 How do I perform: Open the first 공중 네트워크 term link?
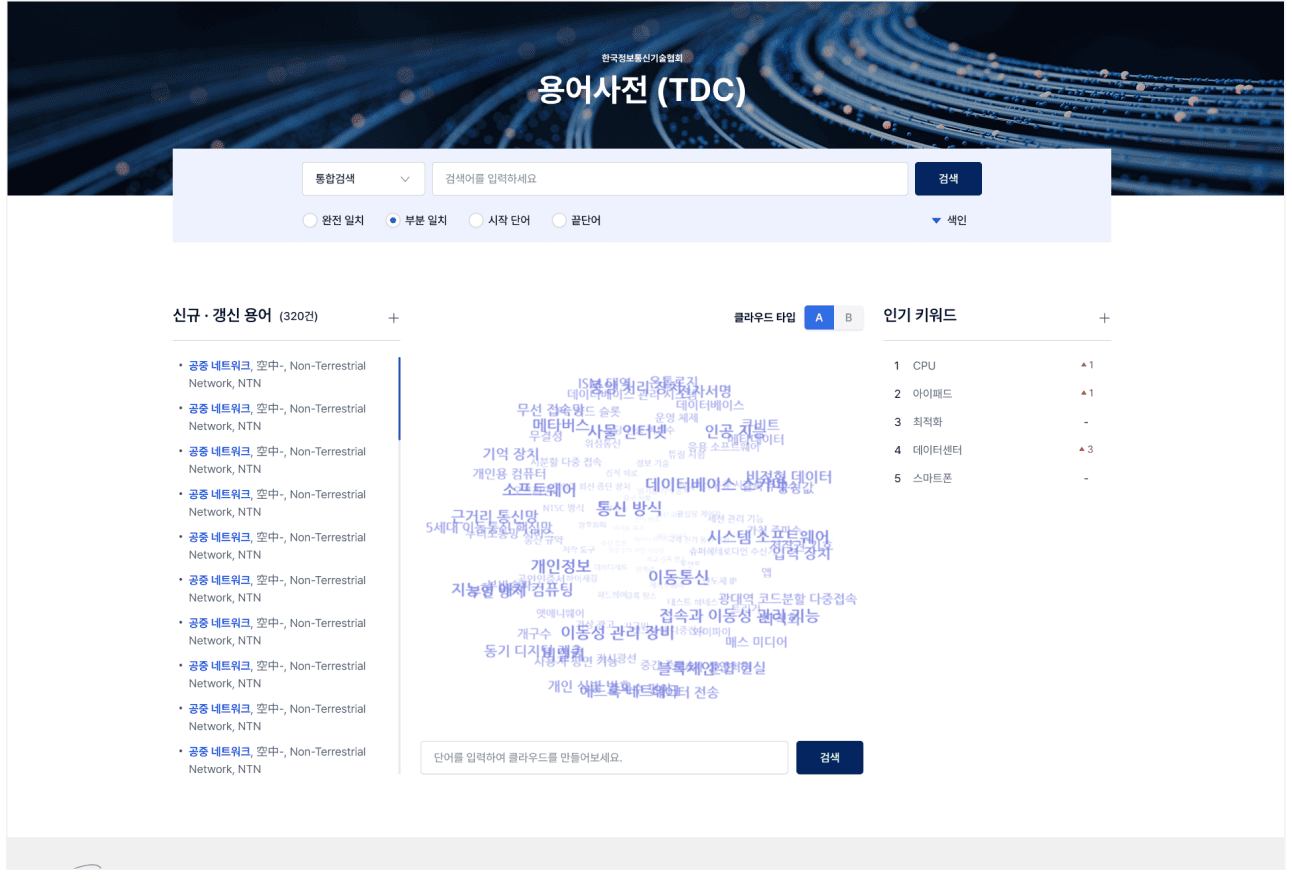pyautogui.click(x=219, y=366)
